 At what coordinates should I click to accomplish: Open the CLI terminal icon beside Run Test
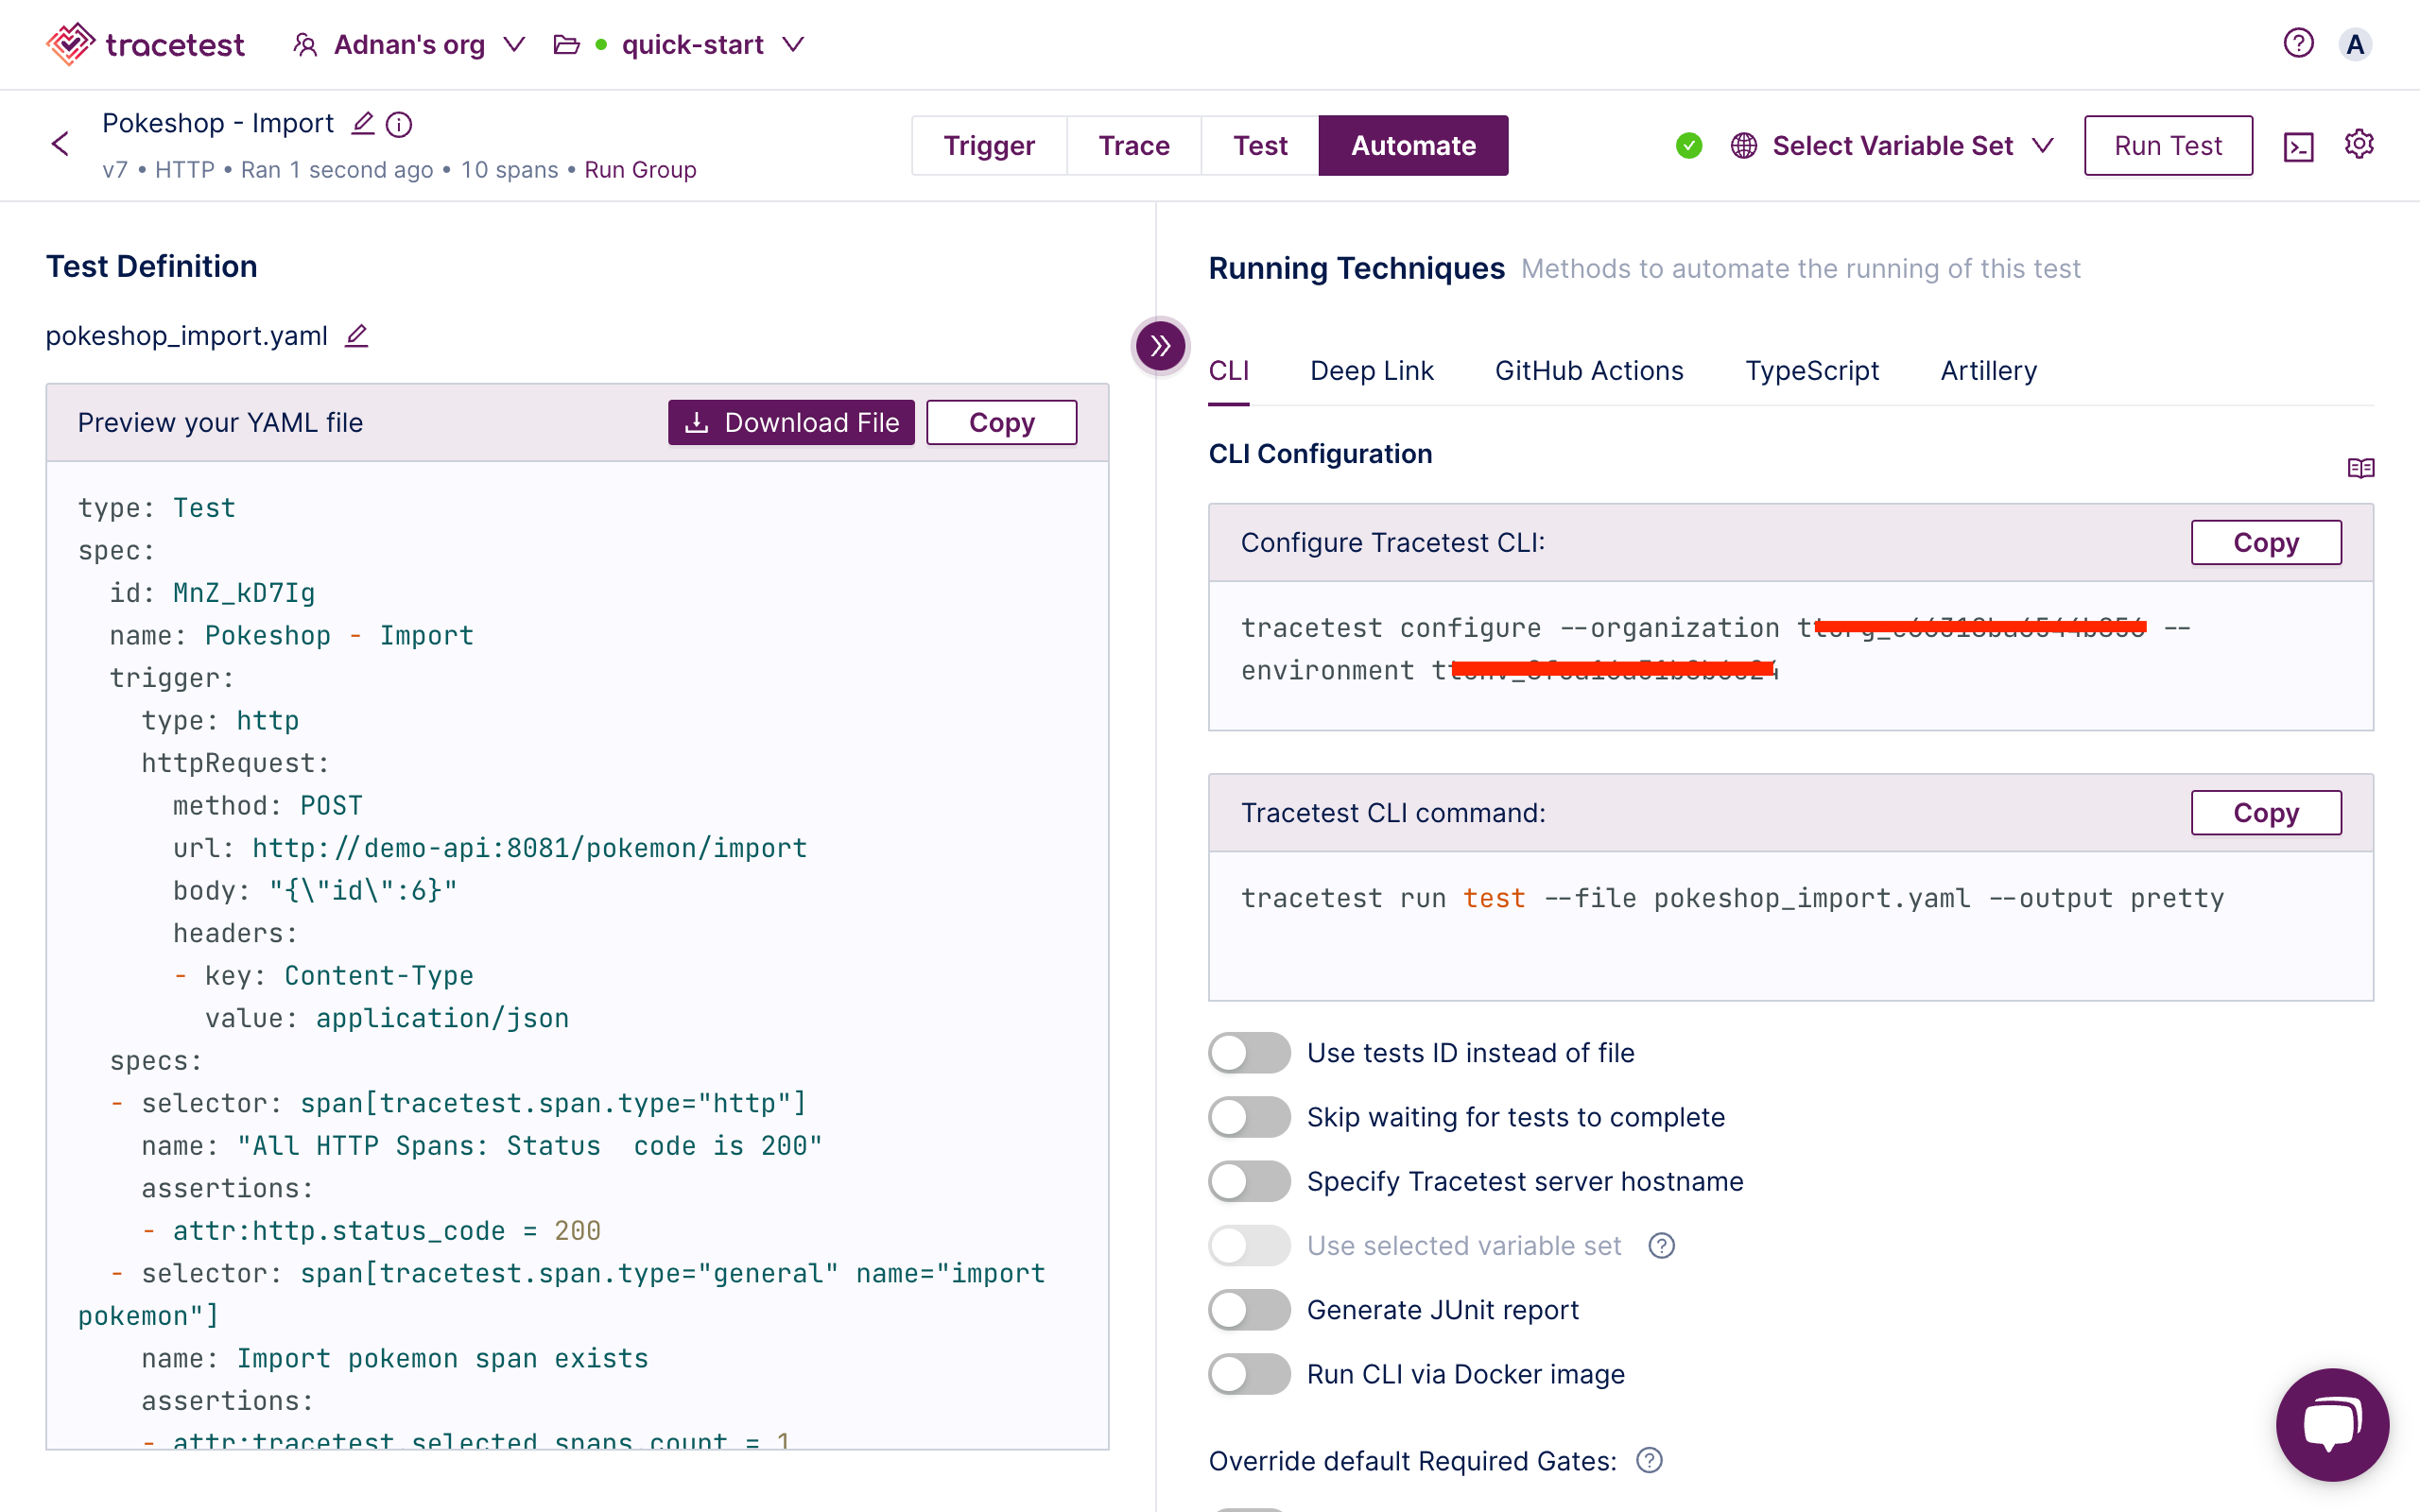coord(2299,146)
